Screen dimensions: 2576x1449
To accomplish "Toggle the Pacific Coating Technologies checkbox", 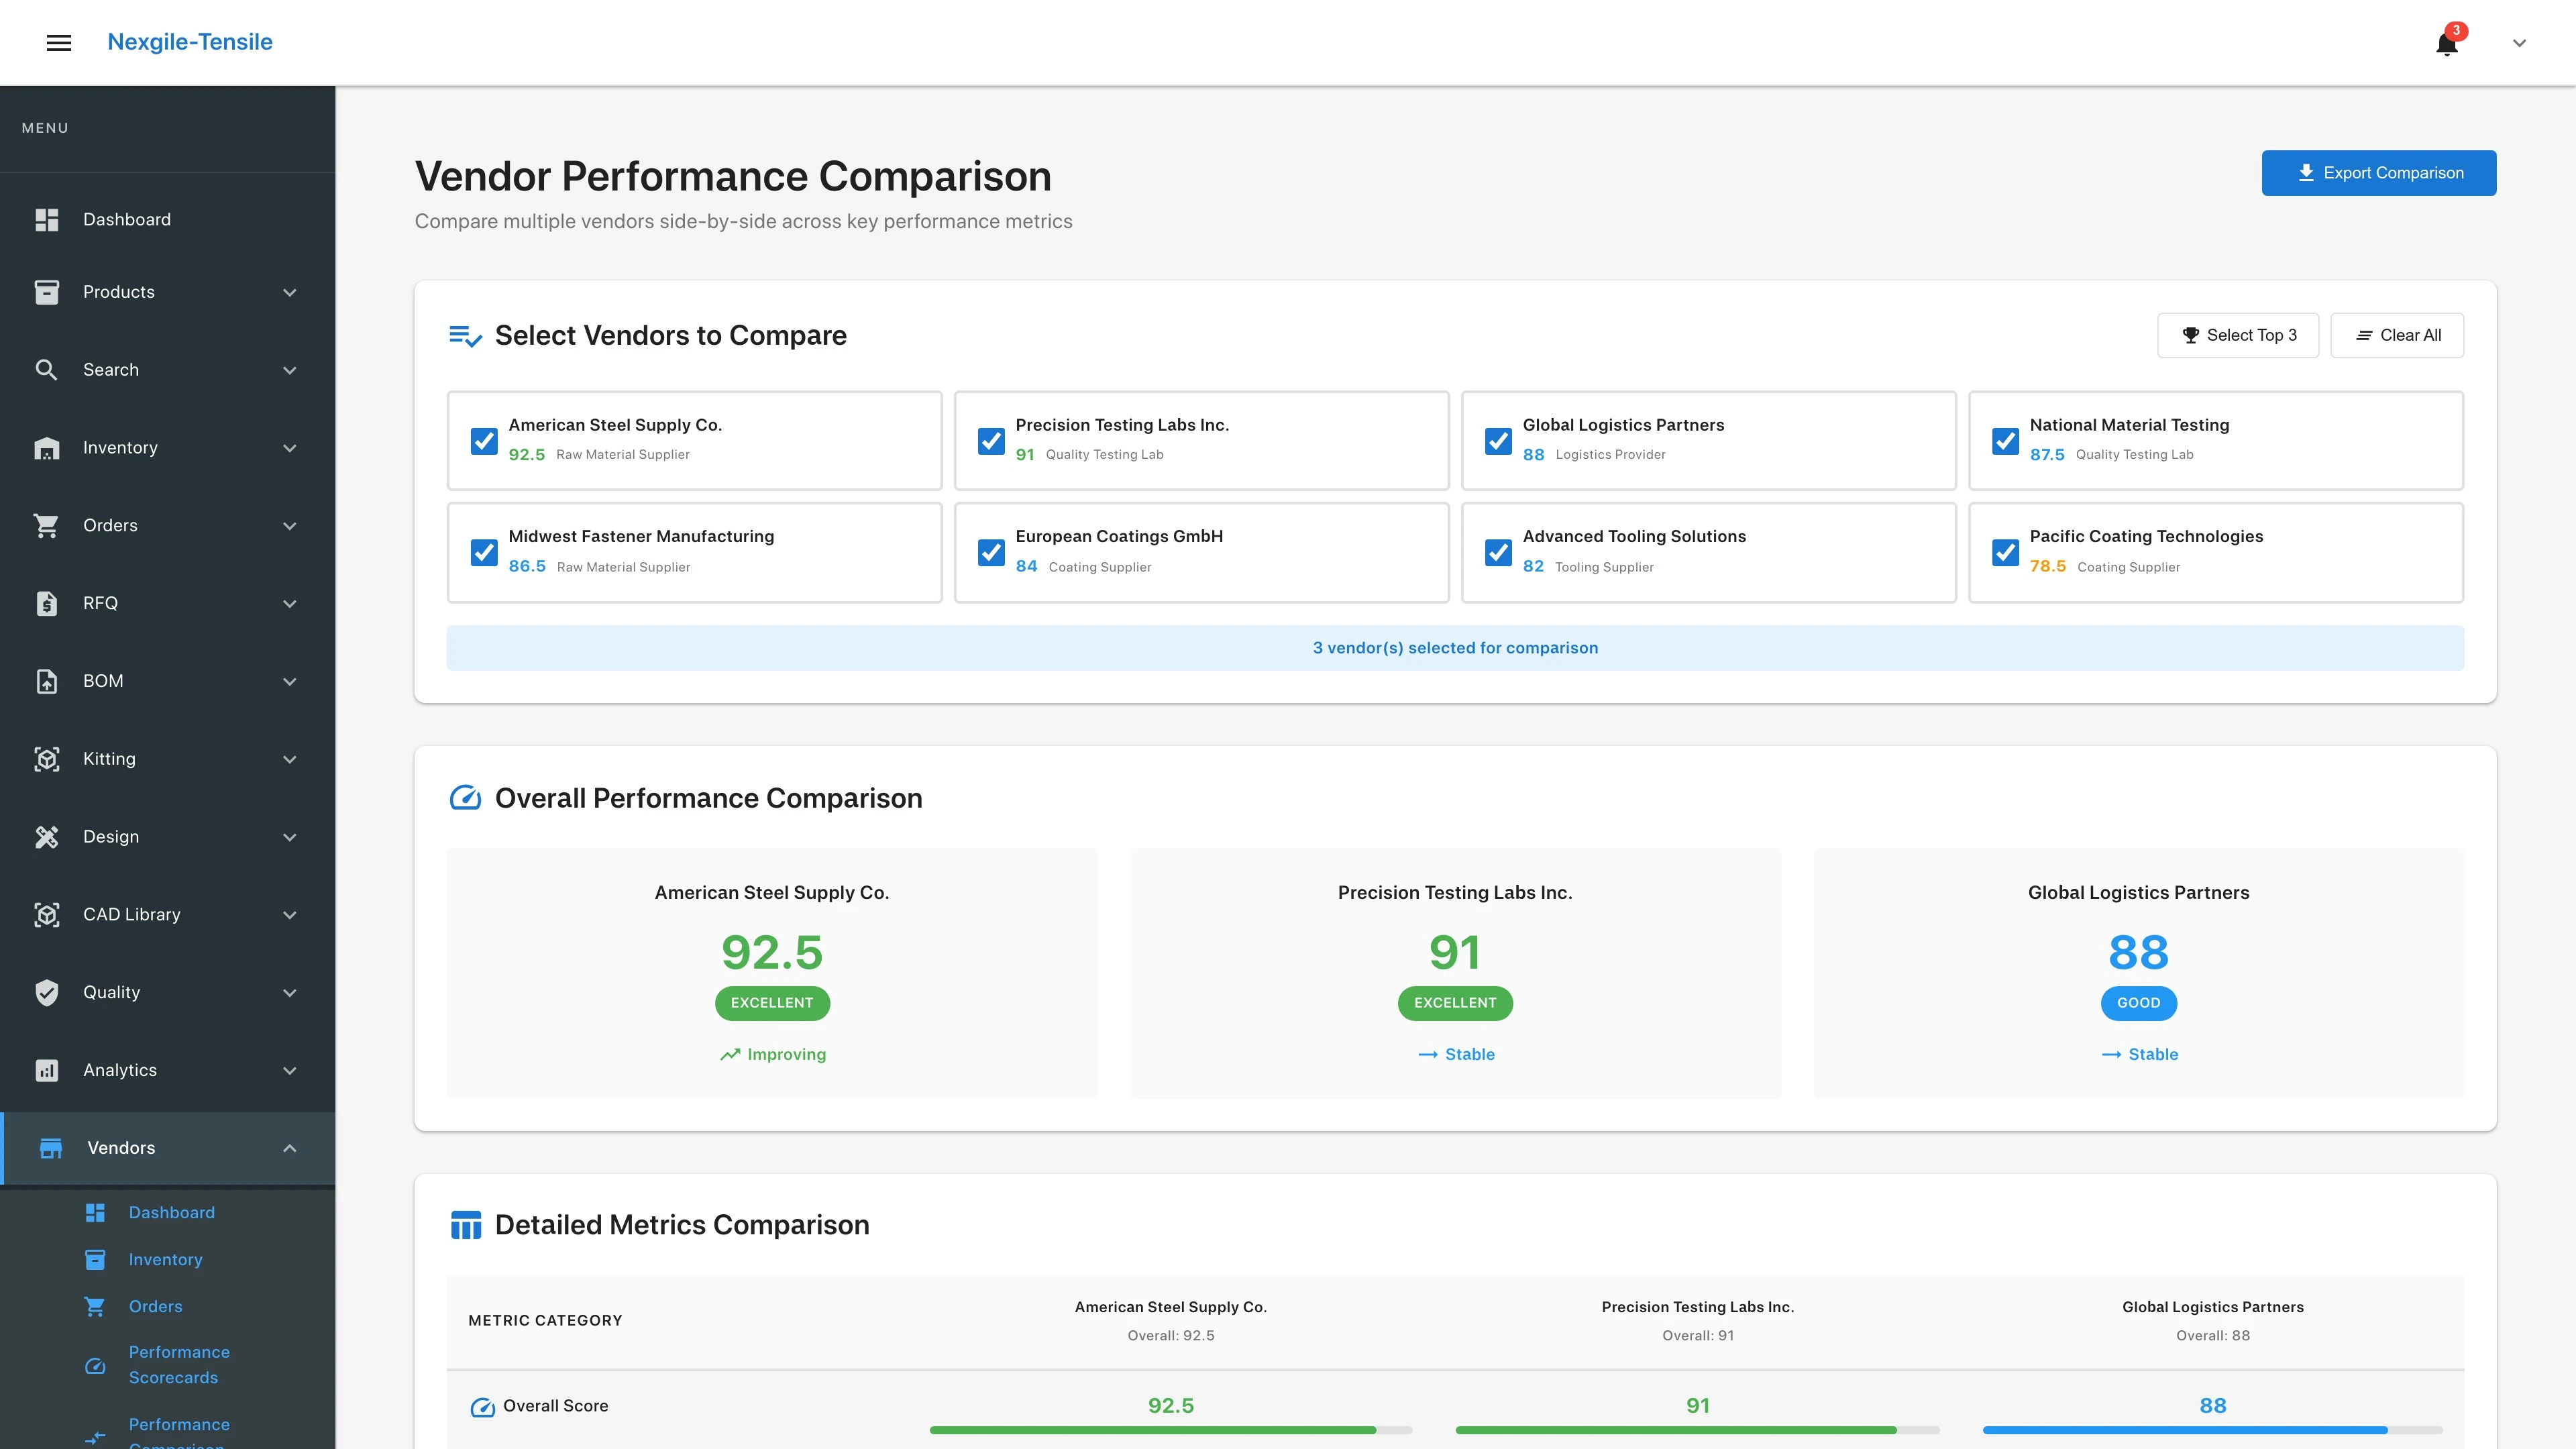I will pos(2006,552).
